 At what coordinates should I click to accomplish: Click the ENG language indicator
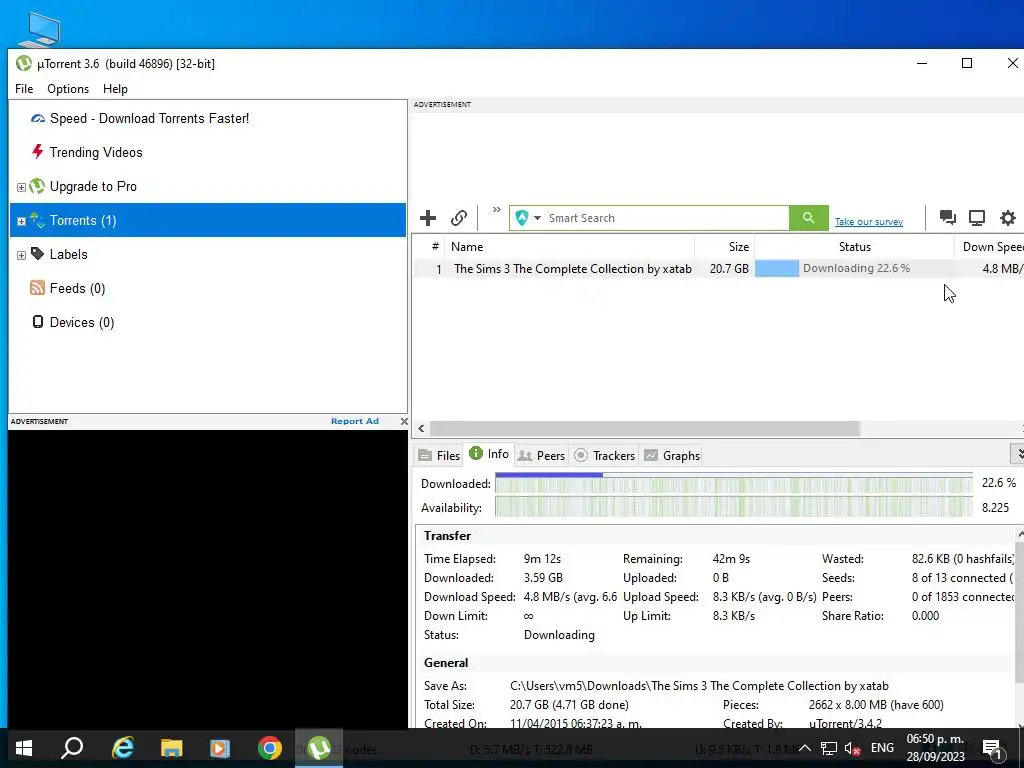tap(882, 748)
